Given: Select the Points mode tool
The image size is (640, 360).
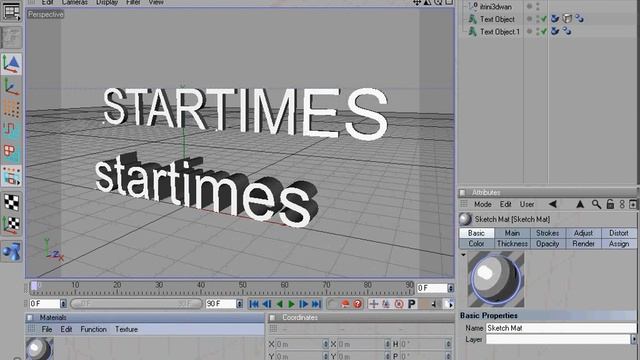Looking at the screenshot, I should click(11, 109).
